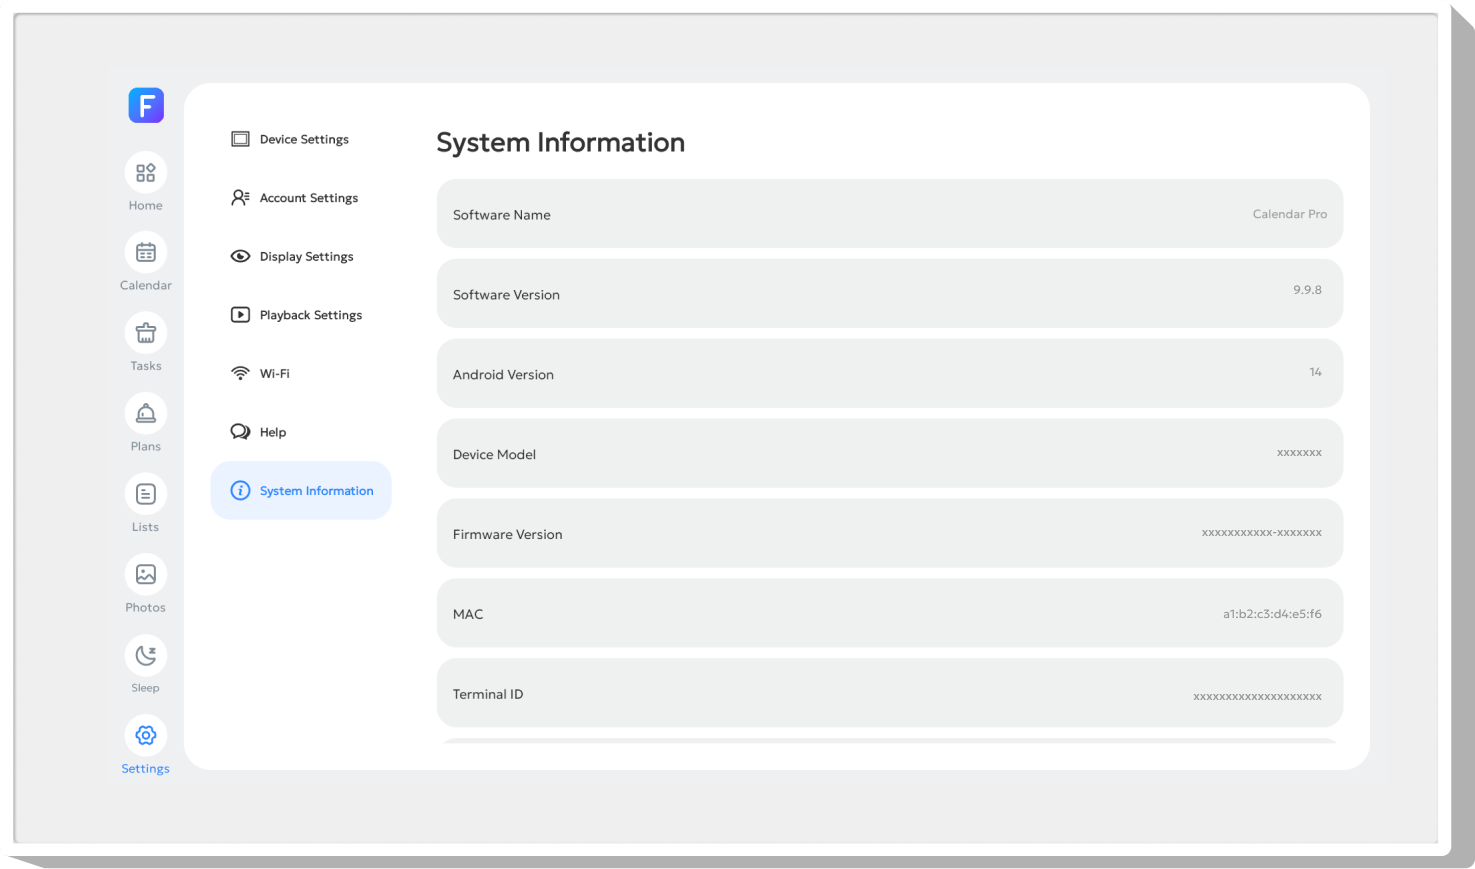Click the blue F app logo
This screenshot has height=869, width=1475.
tap(146, 105)
